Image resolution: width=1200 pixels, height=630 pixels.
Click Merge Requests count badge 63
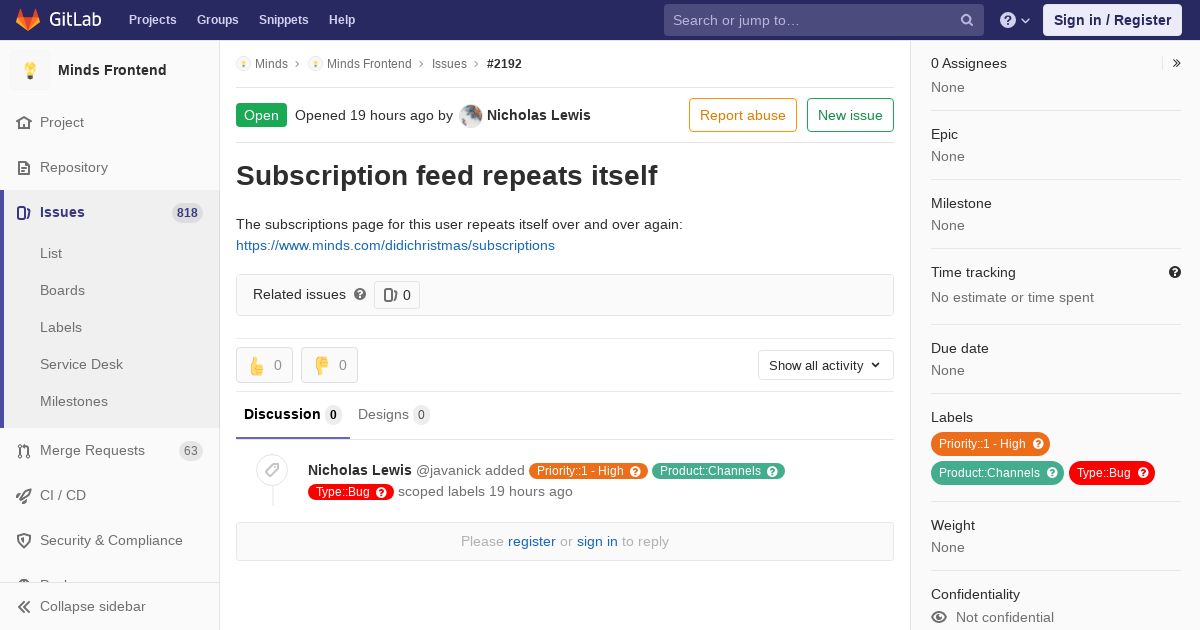click(191, 451)
